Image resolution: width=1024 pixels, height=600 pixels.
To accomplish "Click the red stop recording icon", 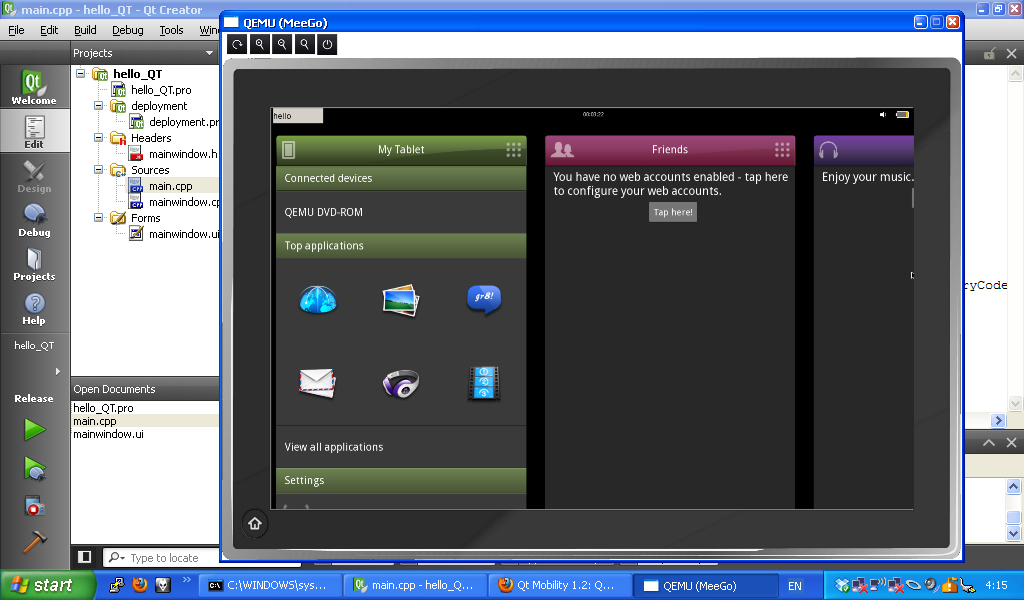I will pos(35,506).
